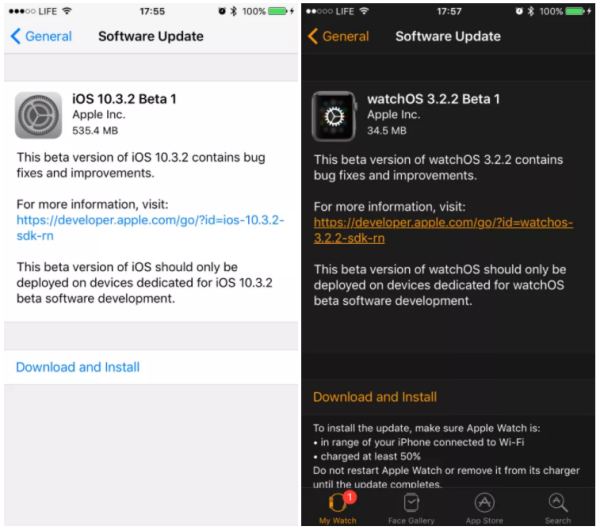The height and width of the screenshot is (530, 600).
Task: Go back to General on white screen
Action: coord(41,36)
